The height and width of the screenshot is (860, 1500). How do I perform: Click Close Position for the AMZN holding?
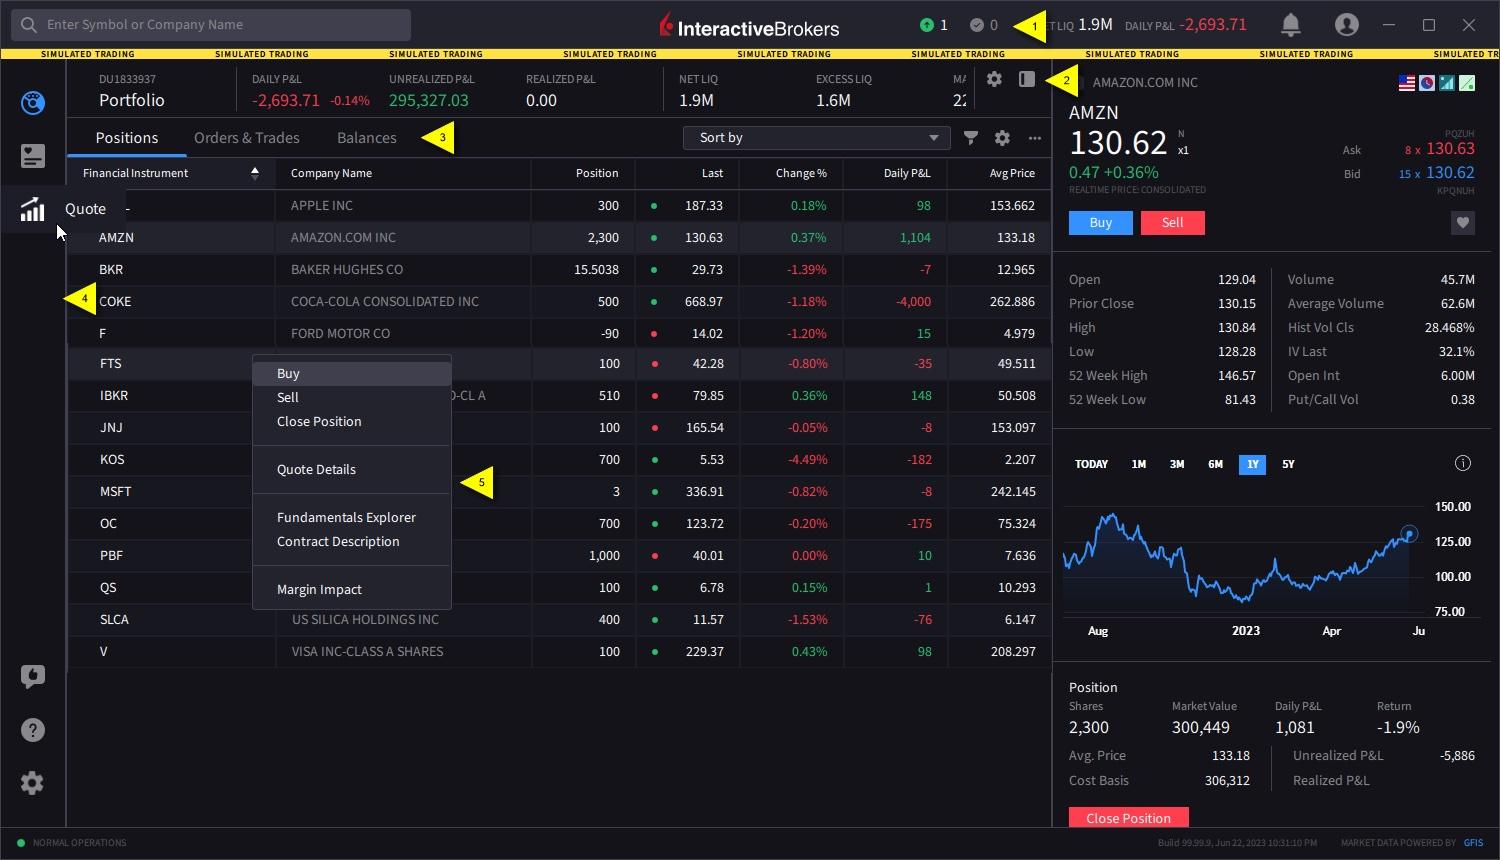1128,818
